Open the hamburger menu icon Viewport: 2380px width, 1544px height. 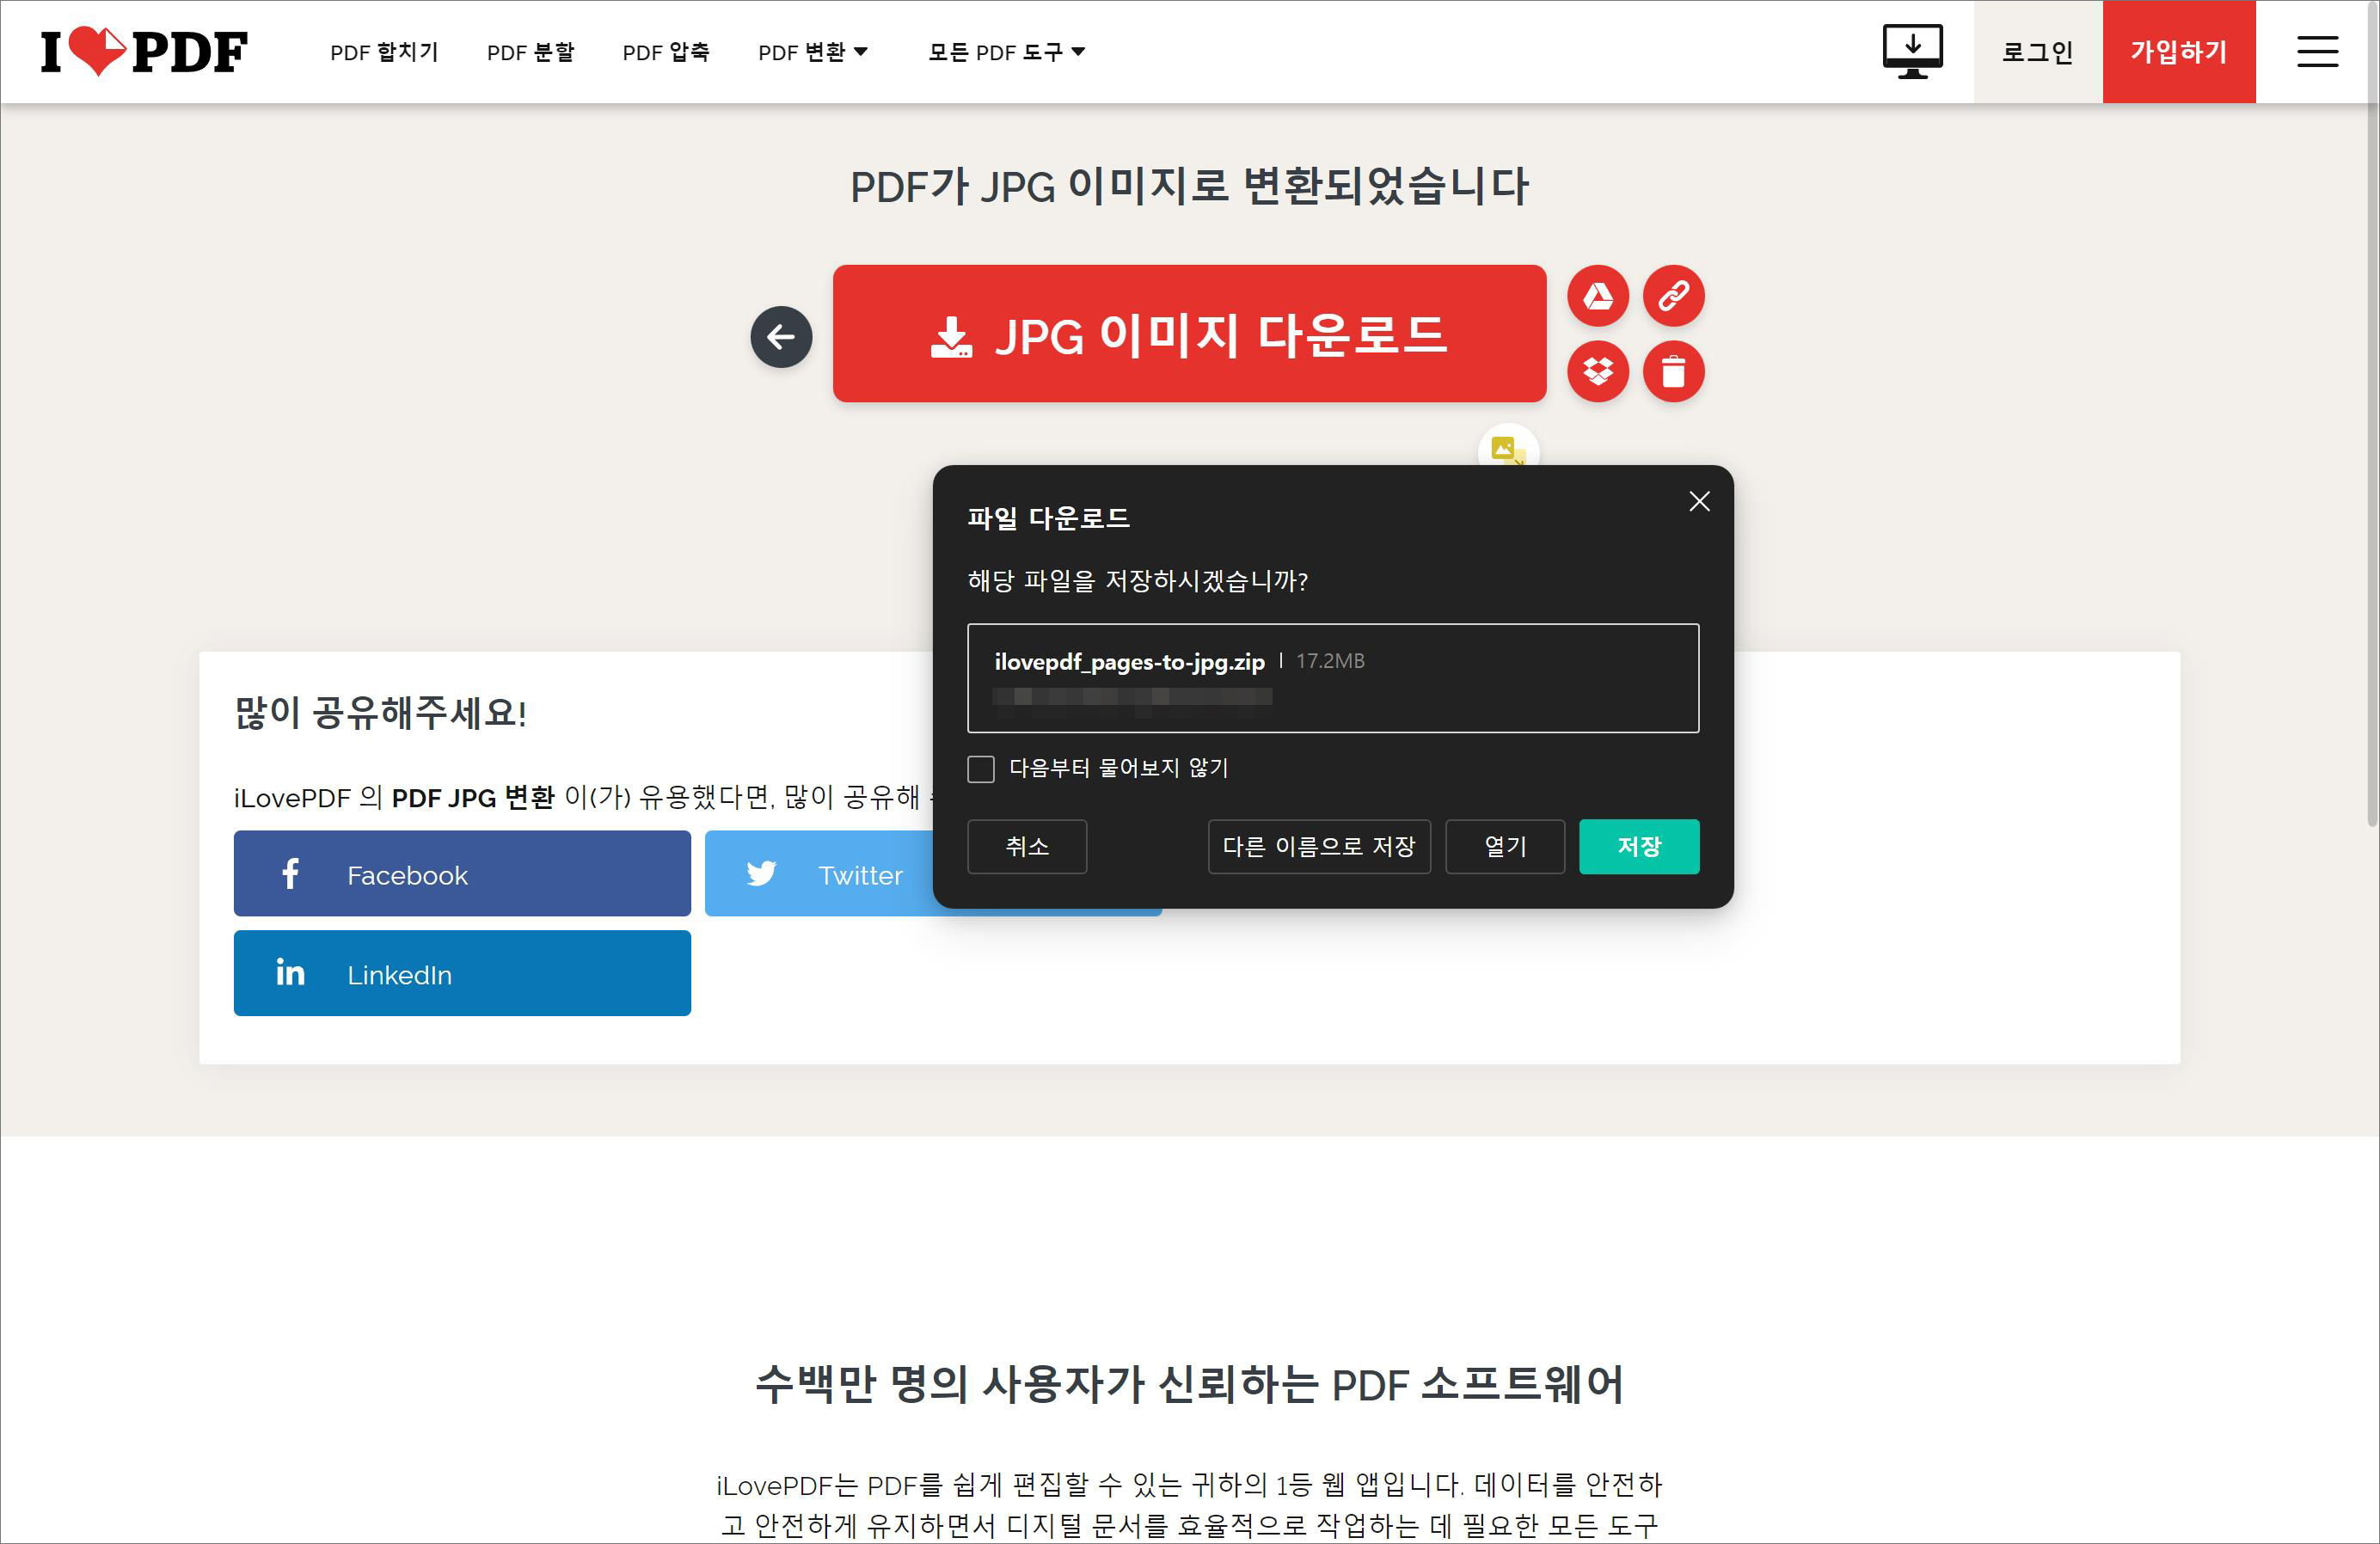click(2316, 51)
